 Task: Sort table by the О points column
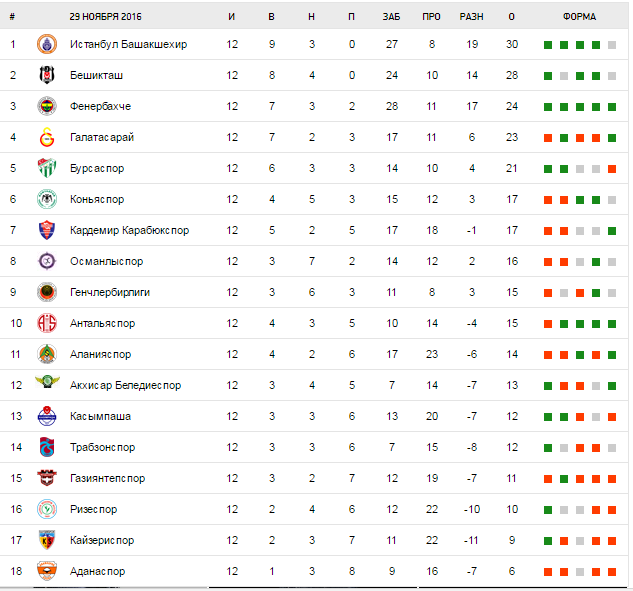point(511,17)
